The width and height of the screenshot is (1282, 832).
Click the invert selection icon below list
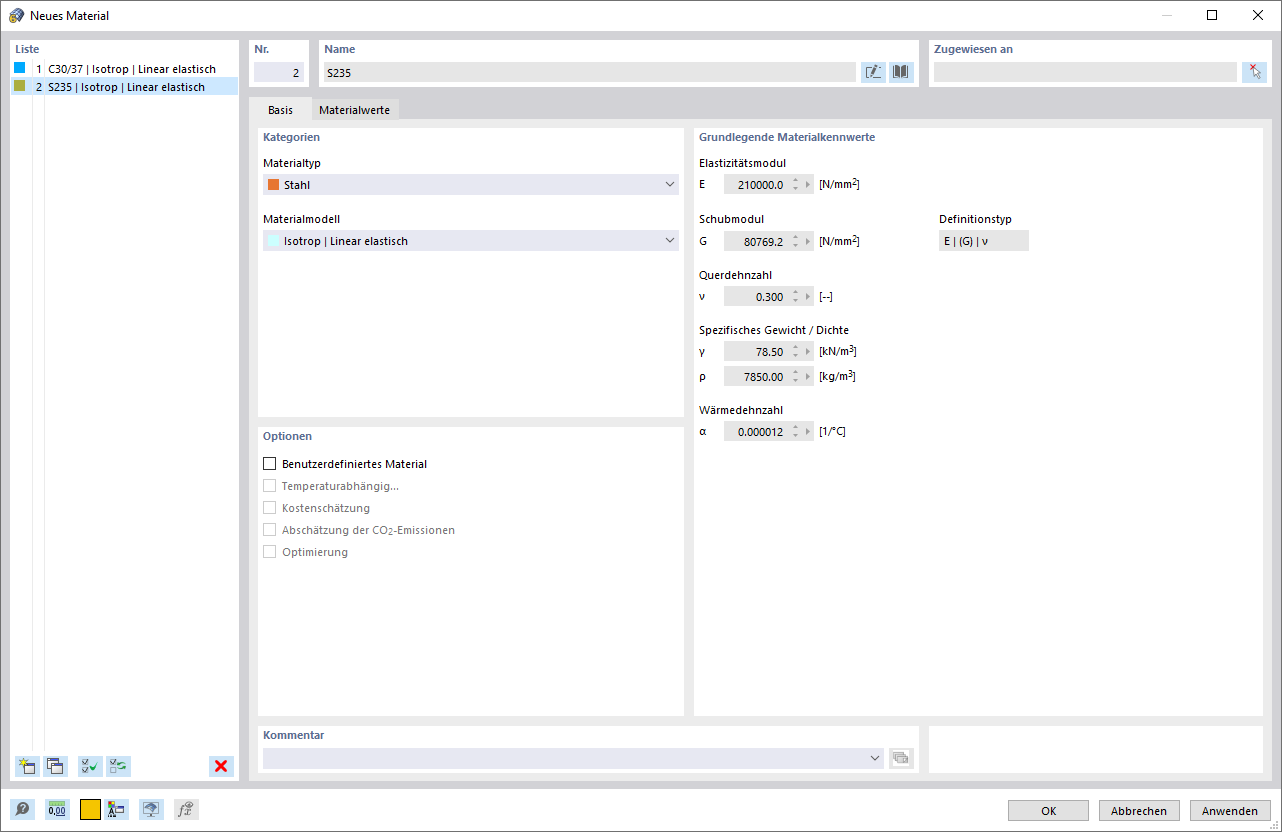[119, 766]
